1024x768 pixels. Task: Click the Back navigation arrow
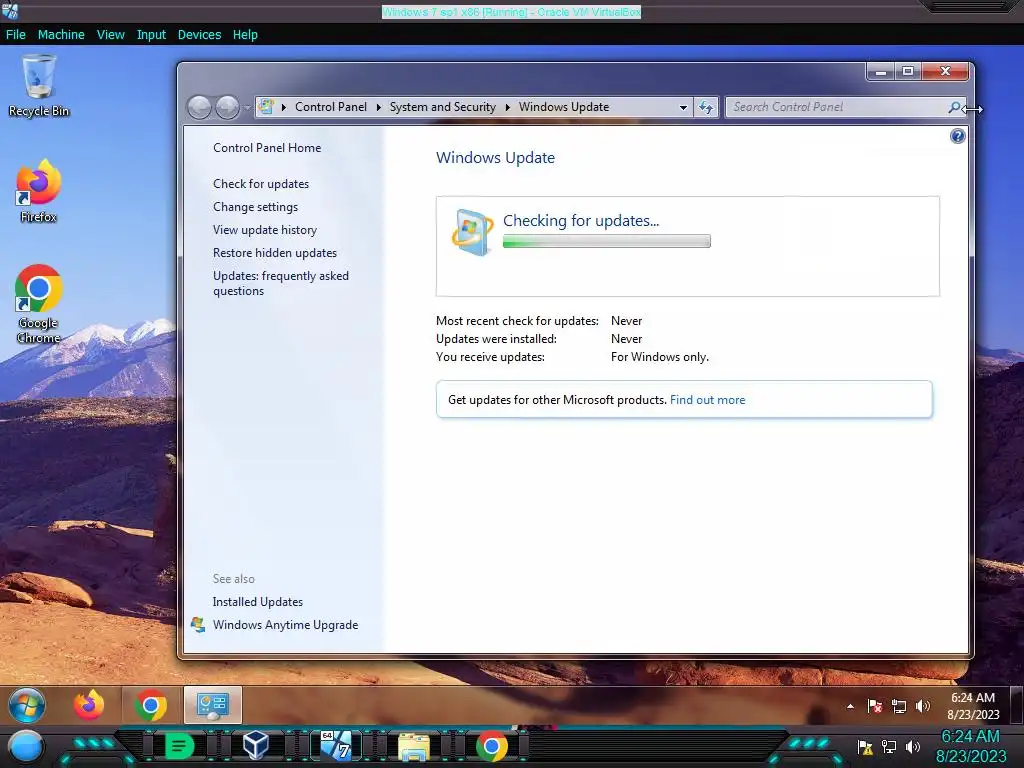point(199,107)
